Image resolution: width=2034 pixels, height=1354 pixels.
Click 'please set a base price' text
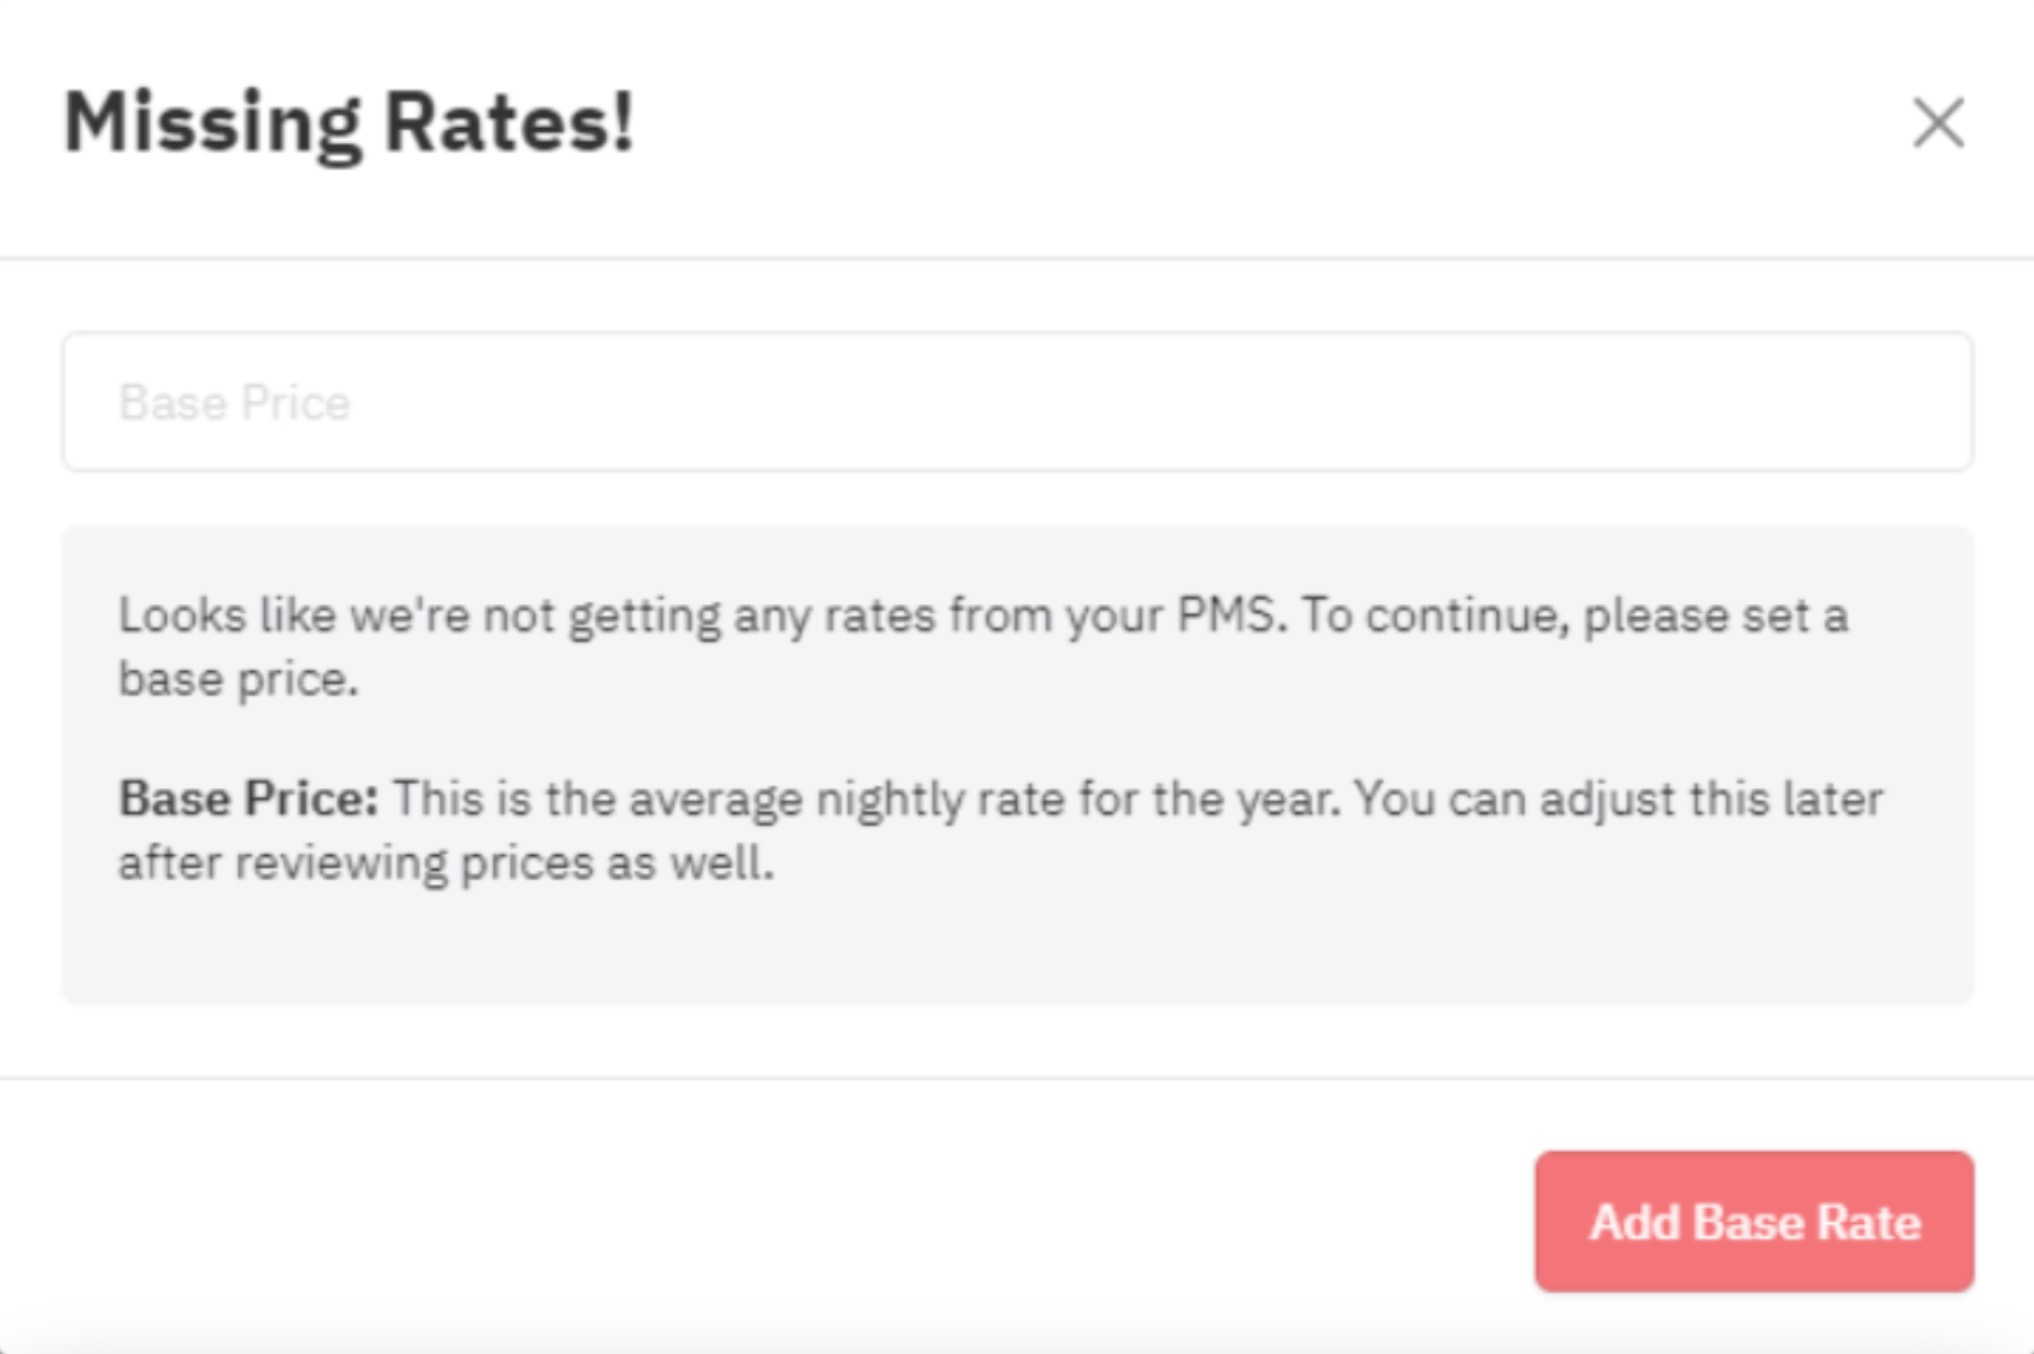pos(983,647)
